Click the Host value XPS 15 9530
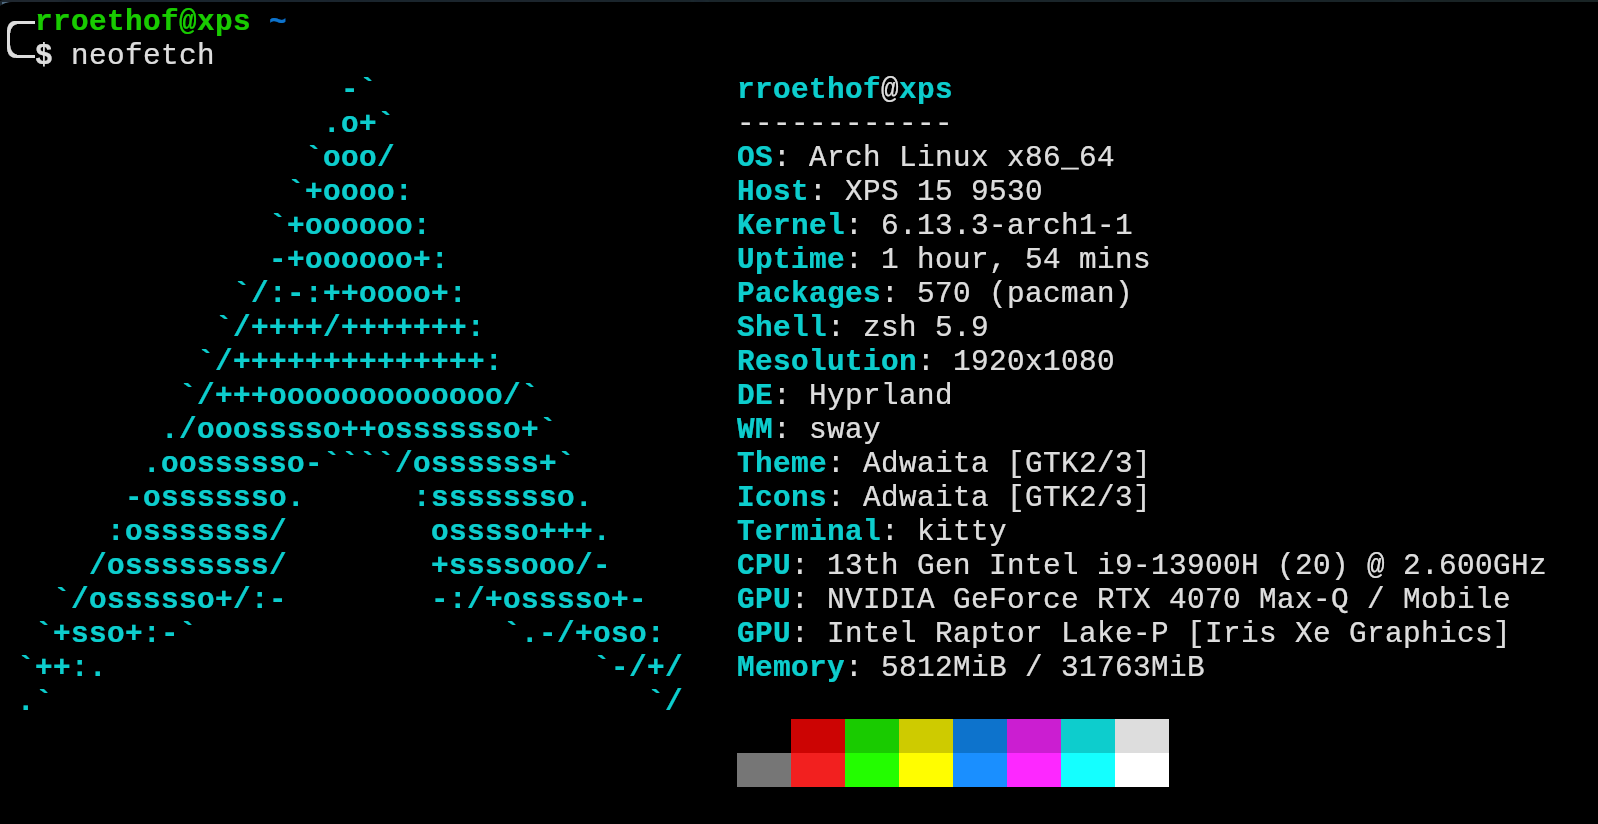 tap(943, 191)
